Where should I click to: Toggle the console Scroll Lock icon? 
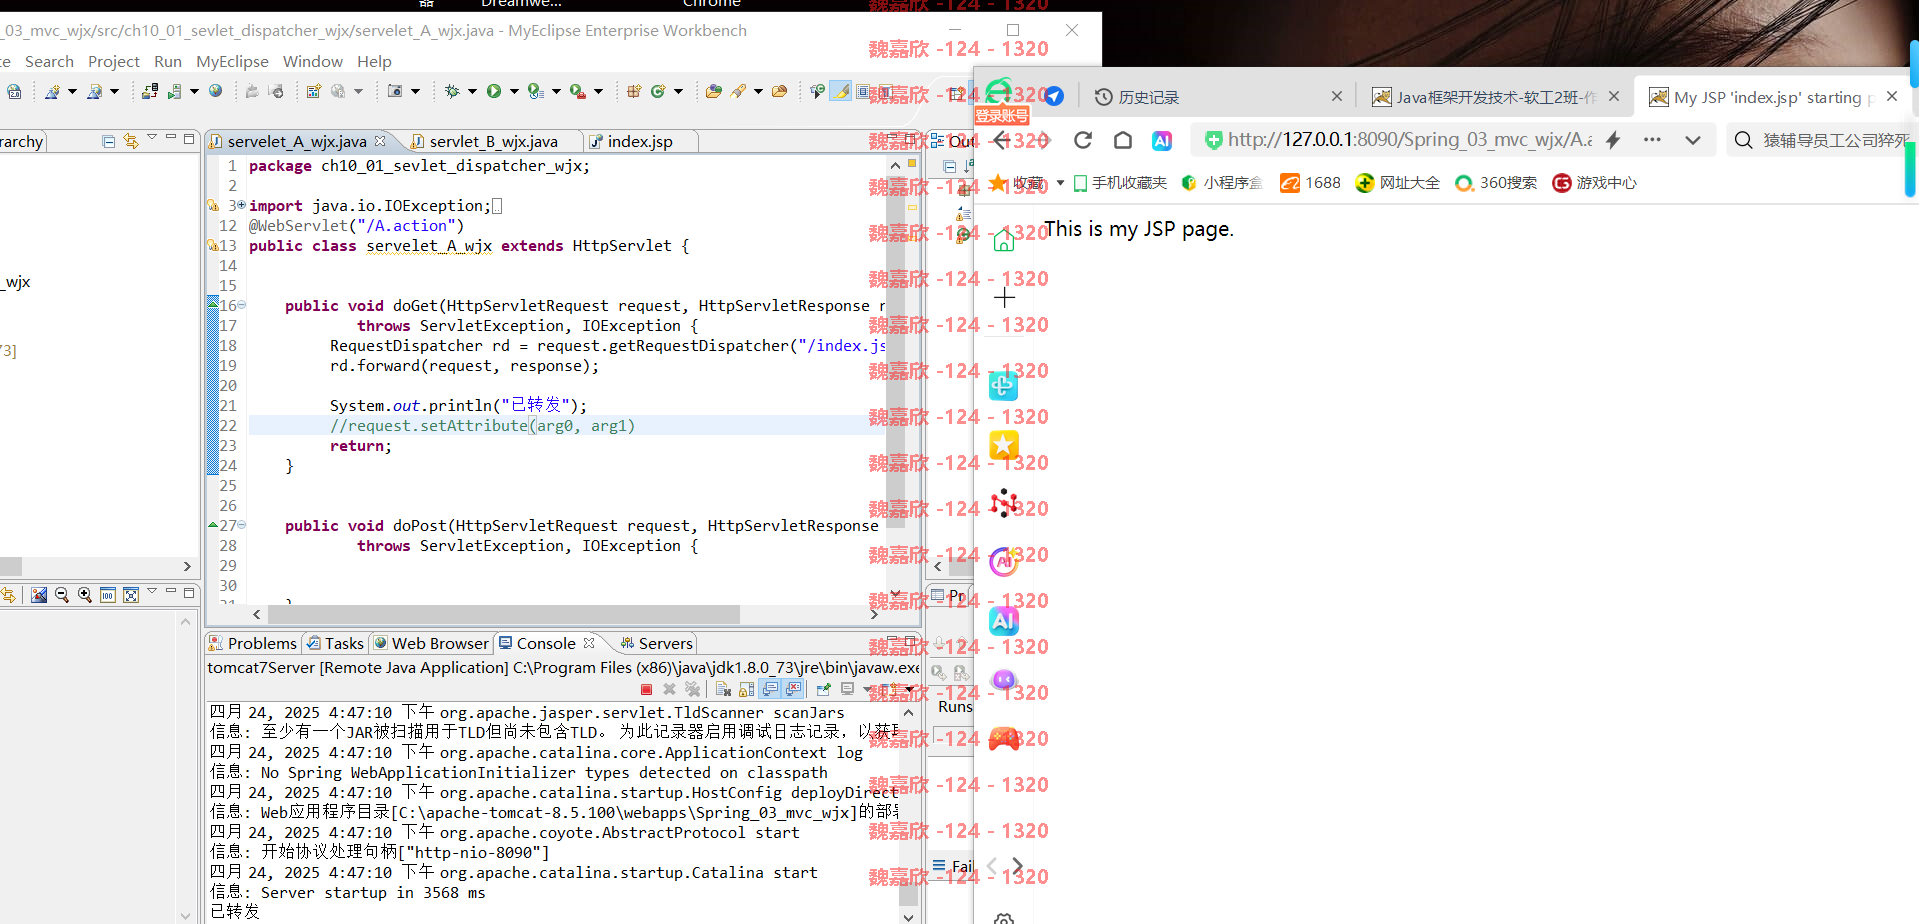[x=746, y=689]
